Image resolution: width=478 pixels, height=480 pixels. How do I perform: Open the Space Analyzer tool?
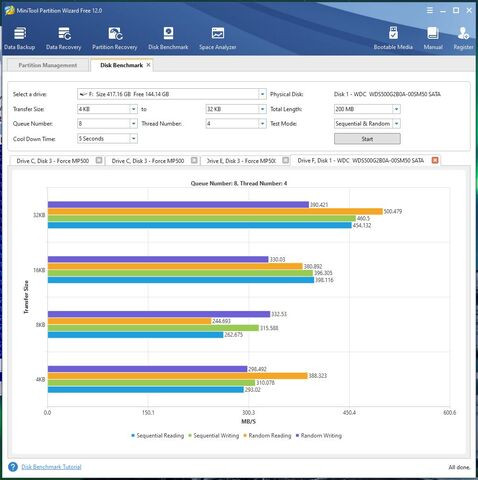tap(218, 38)
